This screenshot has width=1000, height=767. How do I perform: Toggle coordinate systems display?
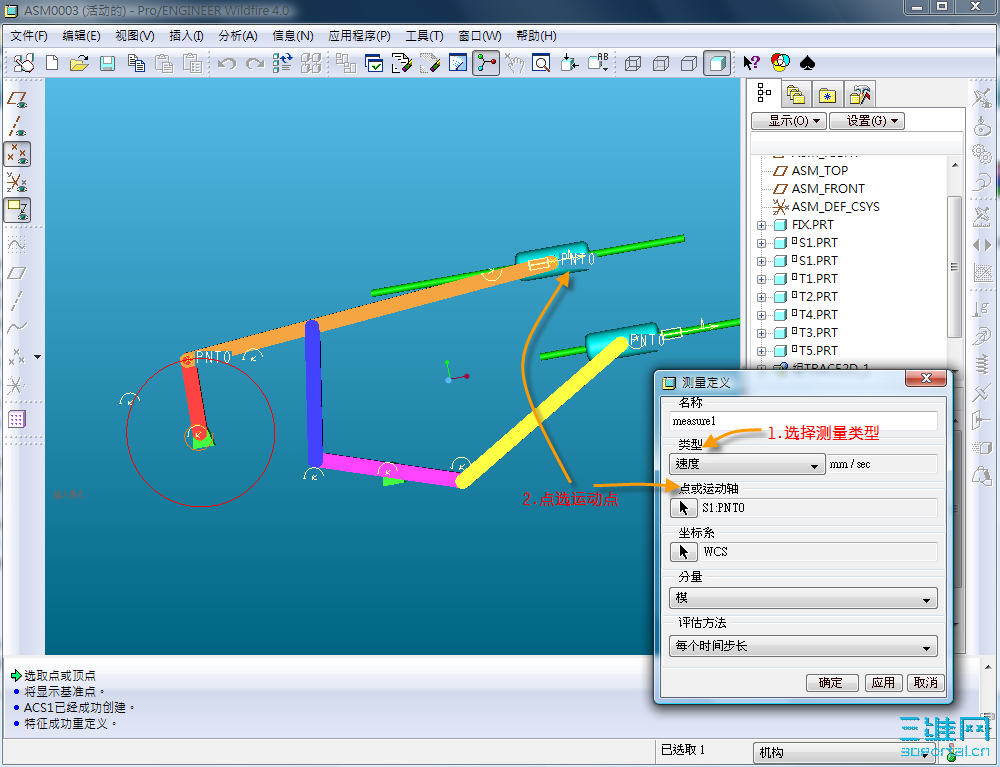click(17, 182)
